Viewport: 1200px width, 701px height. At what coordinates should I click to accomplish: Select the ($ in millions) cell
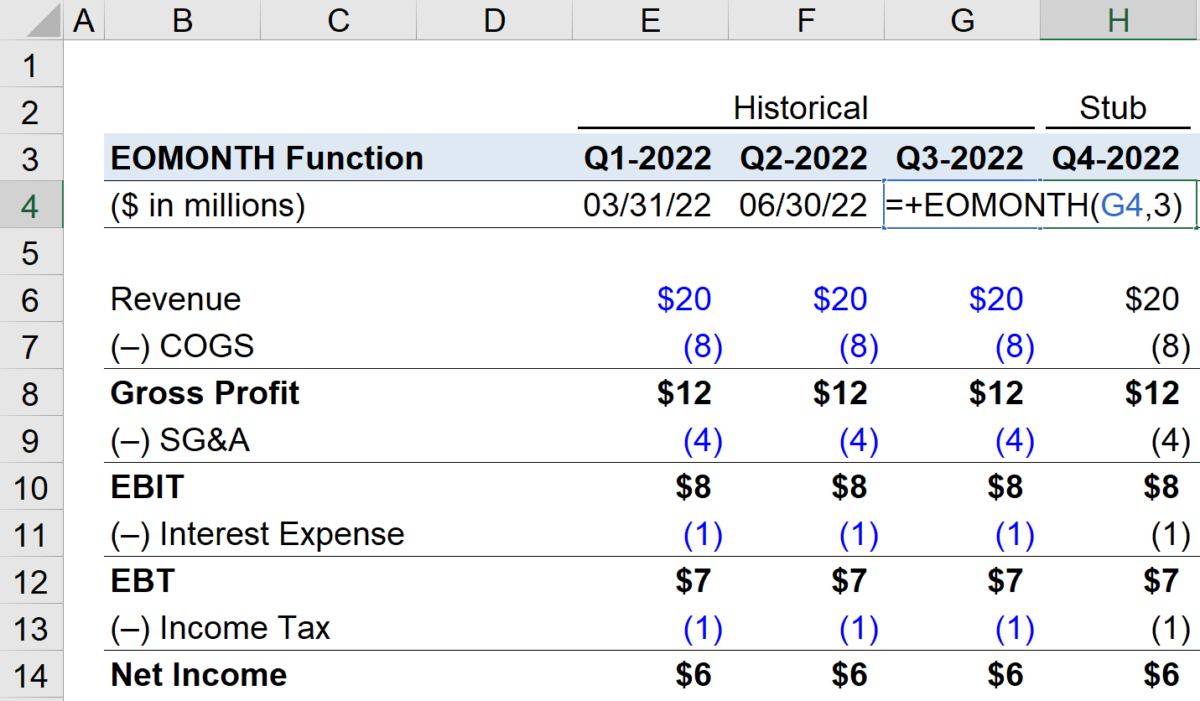(x=185, y=204)
